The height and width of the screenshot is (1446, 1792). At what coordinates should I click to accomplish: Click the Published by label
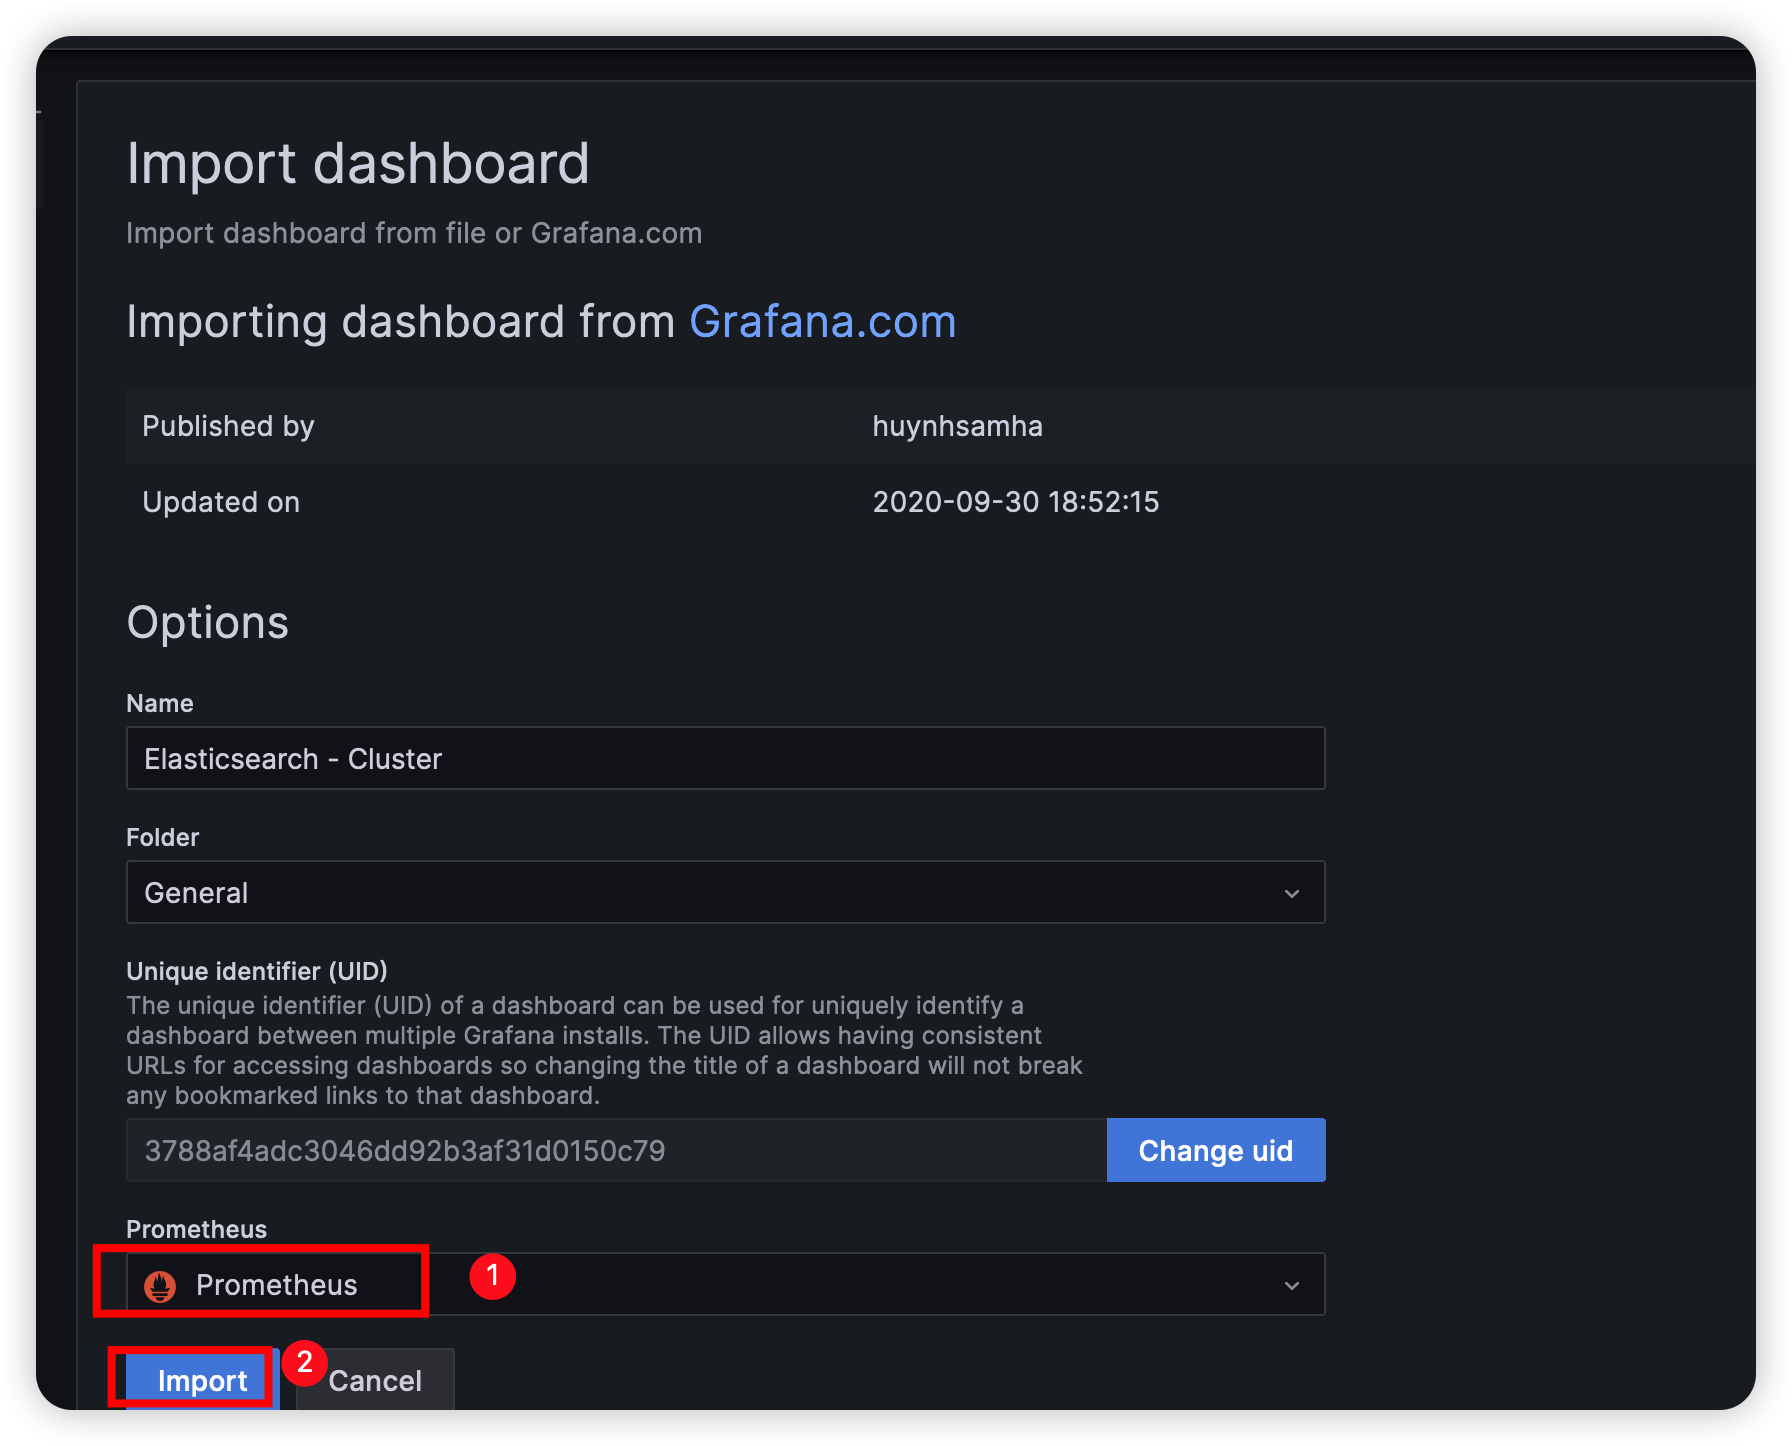click(228, 426)
